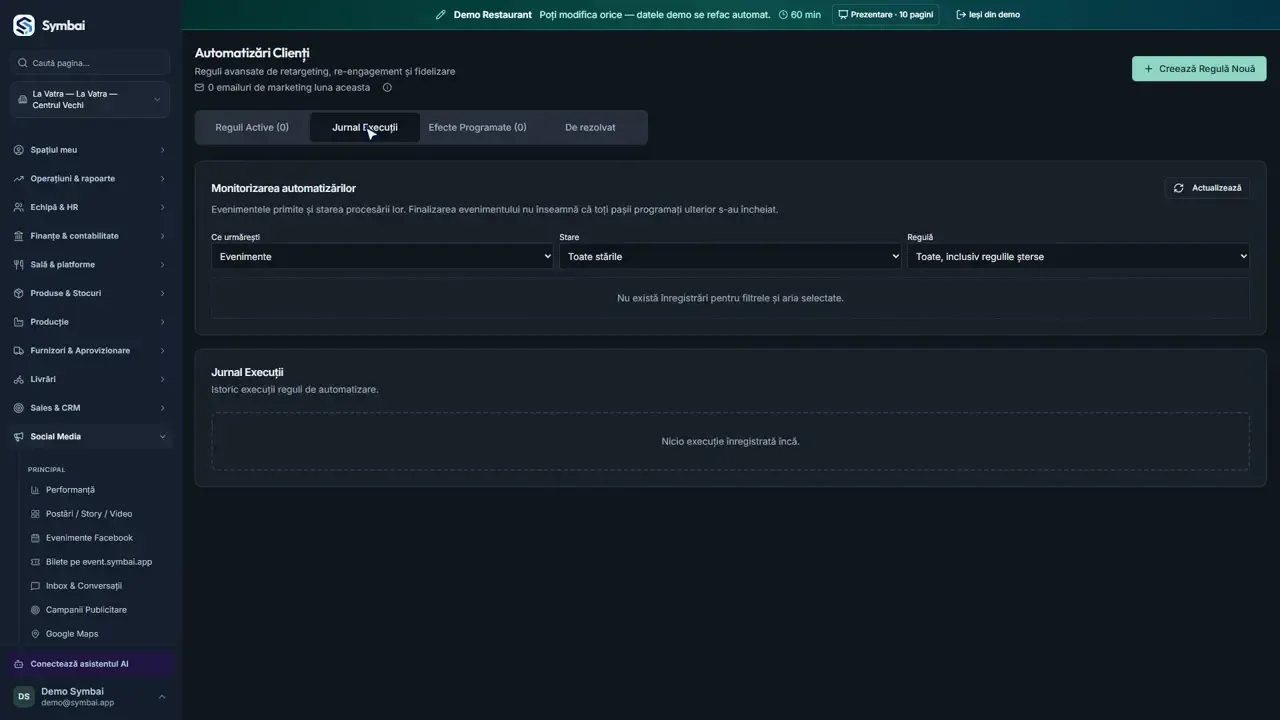The width and height of the screenshot is (1280, 720).
Task: Click the Furnizori & Aprovizionare truck icon
Action: (x=19, y=351)
